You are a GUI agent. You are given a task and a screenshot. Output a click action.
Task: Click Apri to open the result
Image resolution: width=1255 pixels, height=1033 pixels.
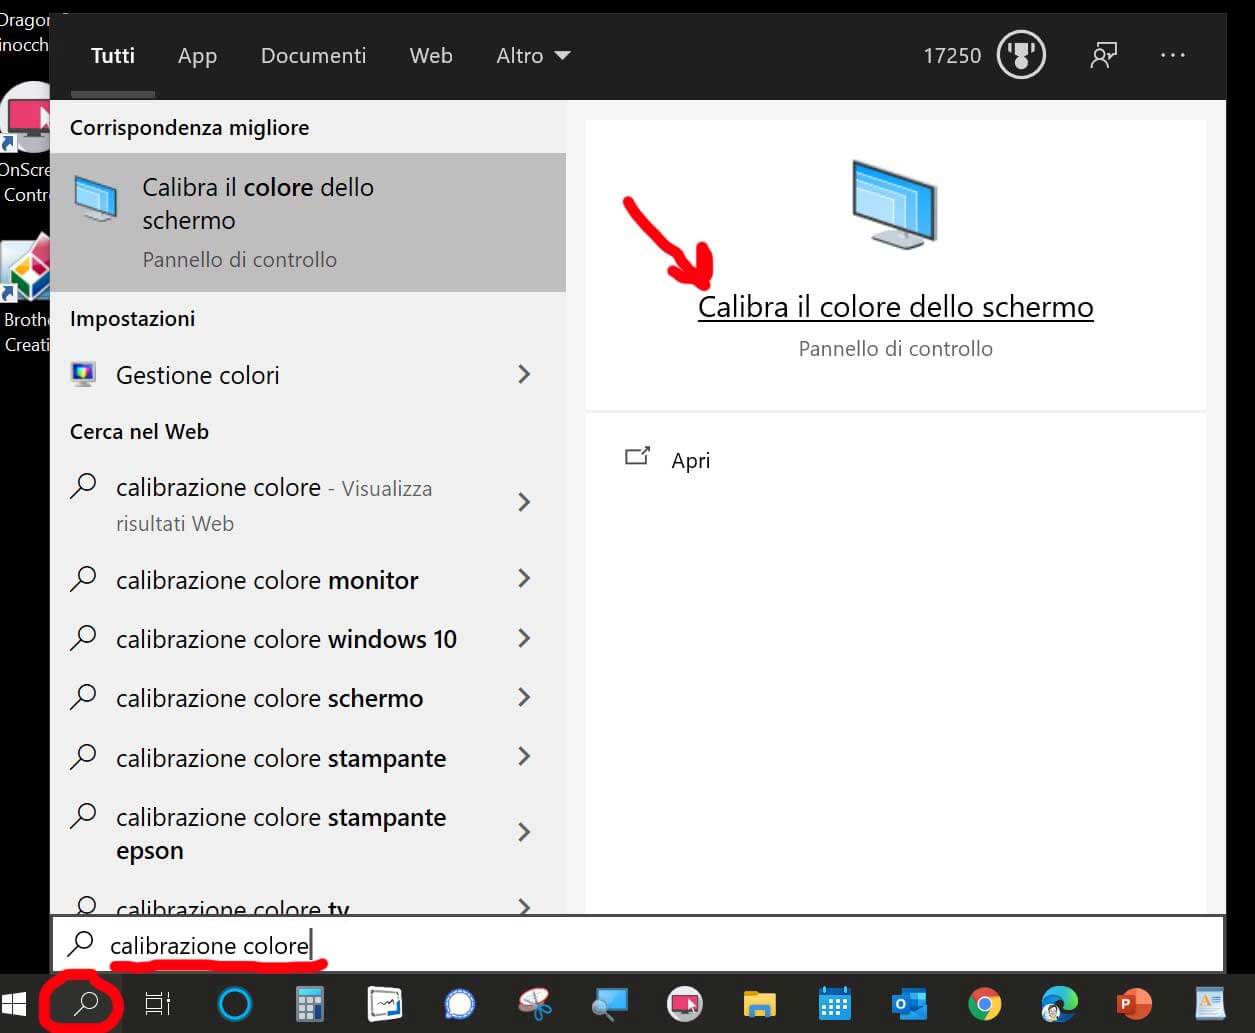[x=690, y=460]
